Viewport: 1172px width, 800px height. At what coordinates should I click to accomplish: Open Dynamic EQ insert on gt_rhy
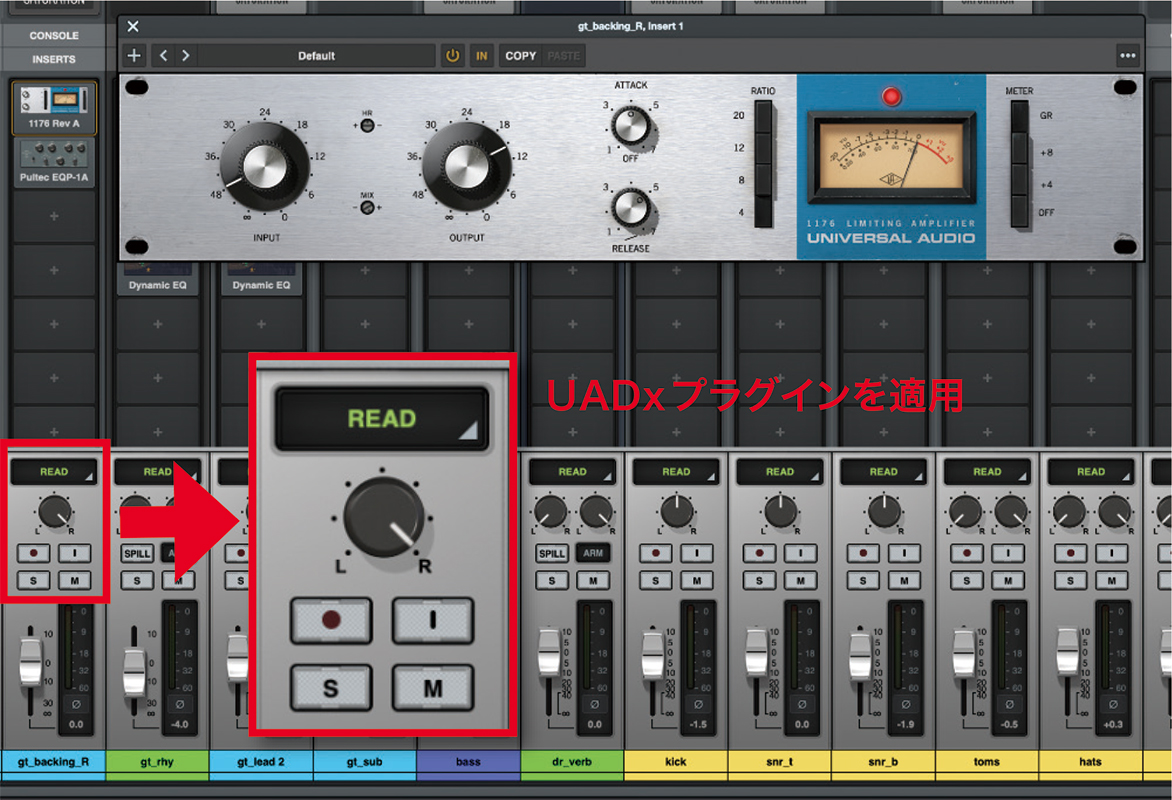(157, 279)
